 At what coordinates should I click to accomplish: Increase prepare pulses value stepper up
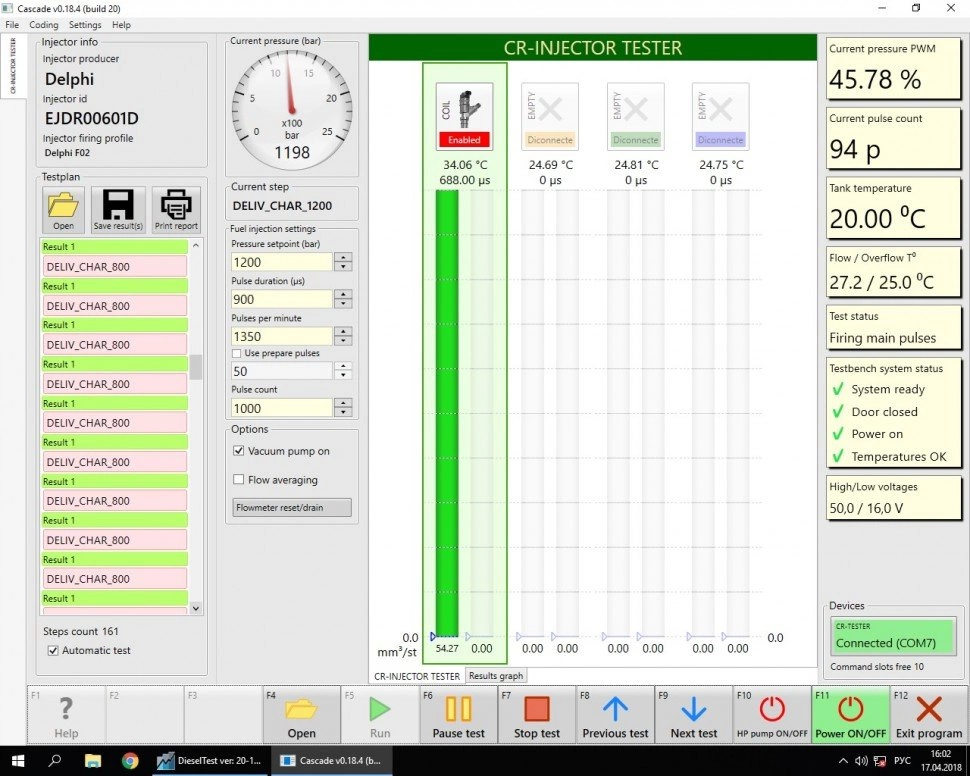pos(343,366)
